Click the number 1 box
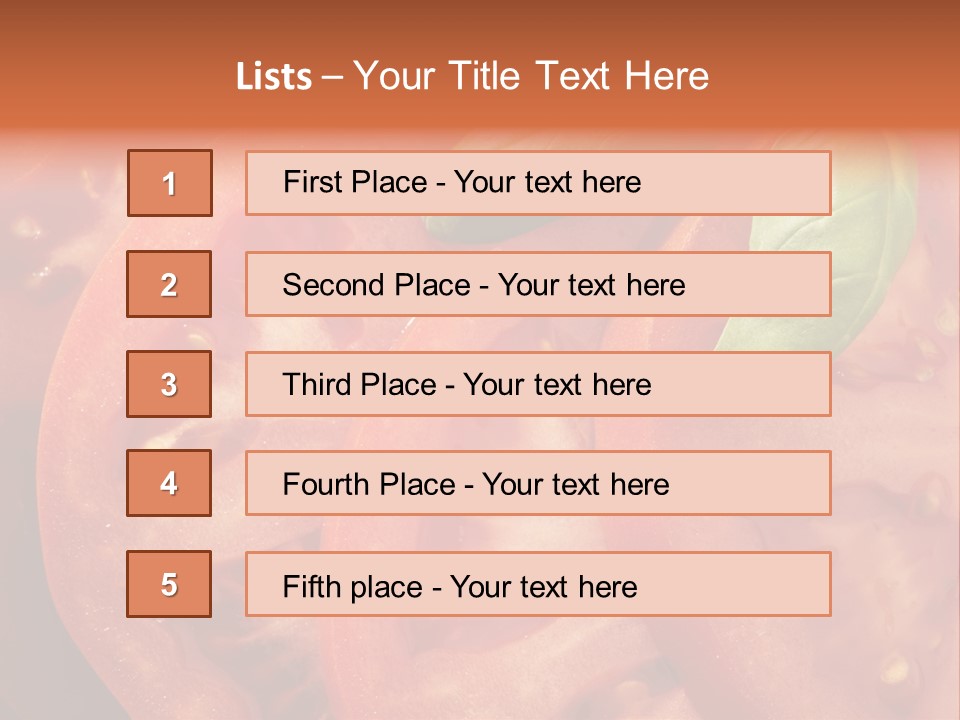 point(170,183)
